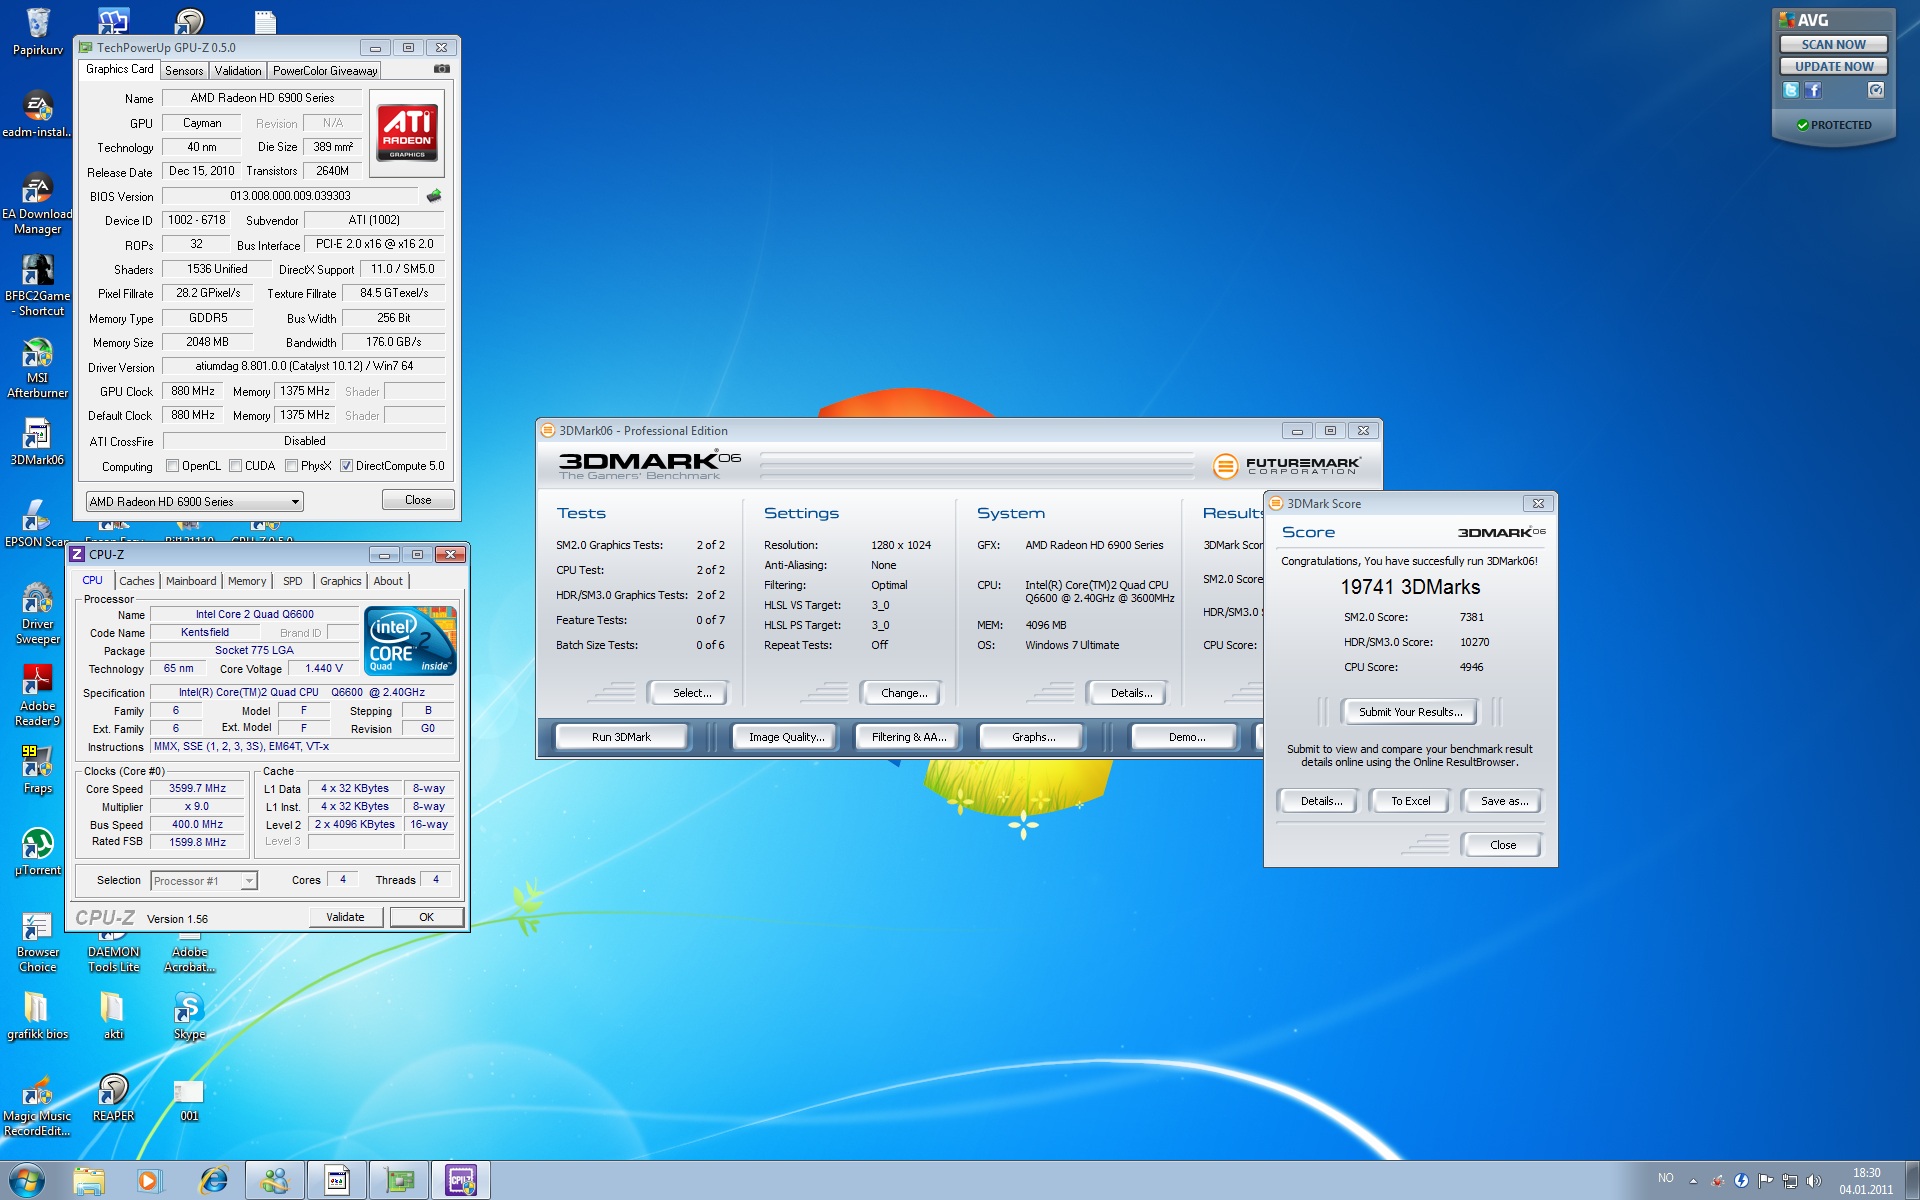This screenshot has height=1200, width=1920.
Task: Open the Browser Choice desktop icon
Action: coord(37,942)
